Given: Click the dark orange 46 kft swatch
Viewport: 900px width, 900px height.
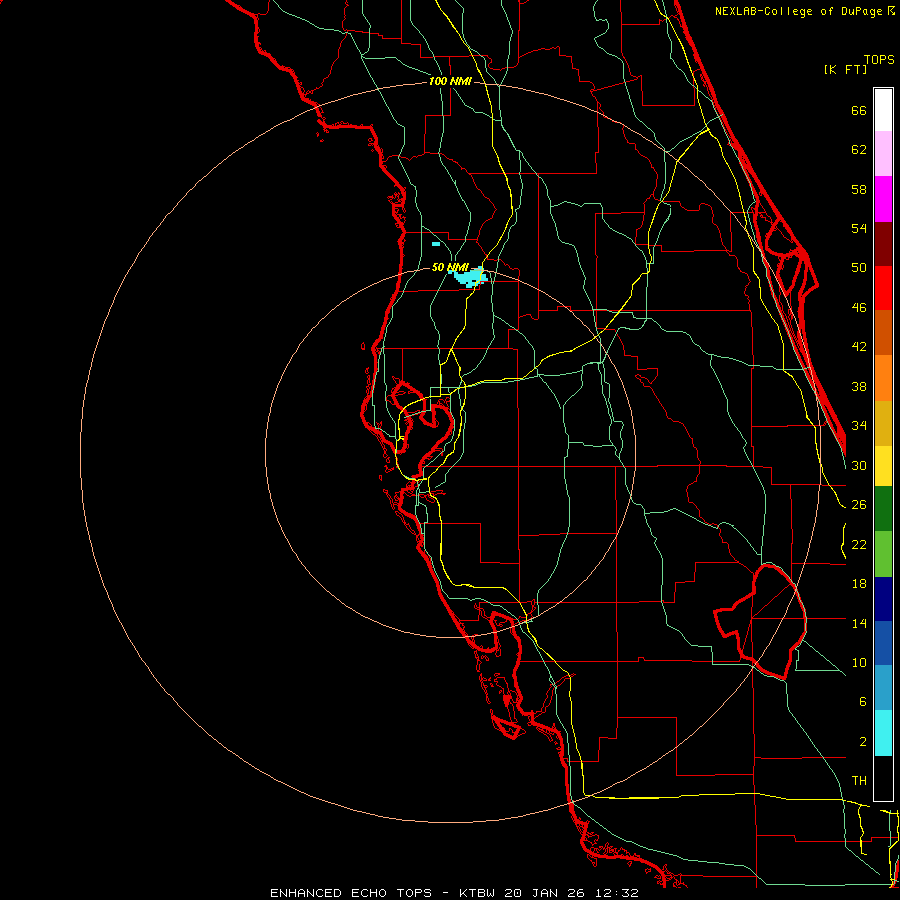Looking at the screenshot, I should point(883,332).
